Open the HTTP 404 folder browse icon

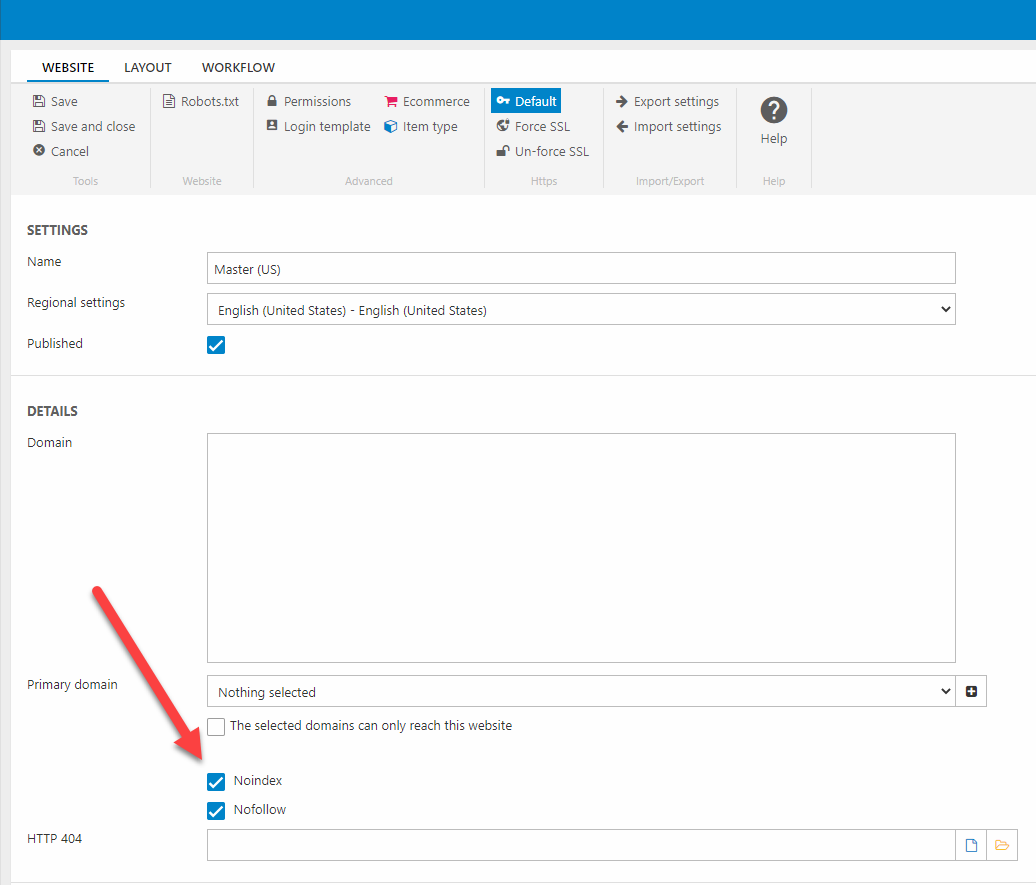[x=1002, y=846]
